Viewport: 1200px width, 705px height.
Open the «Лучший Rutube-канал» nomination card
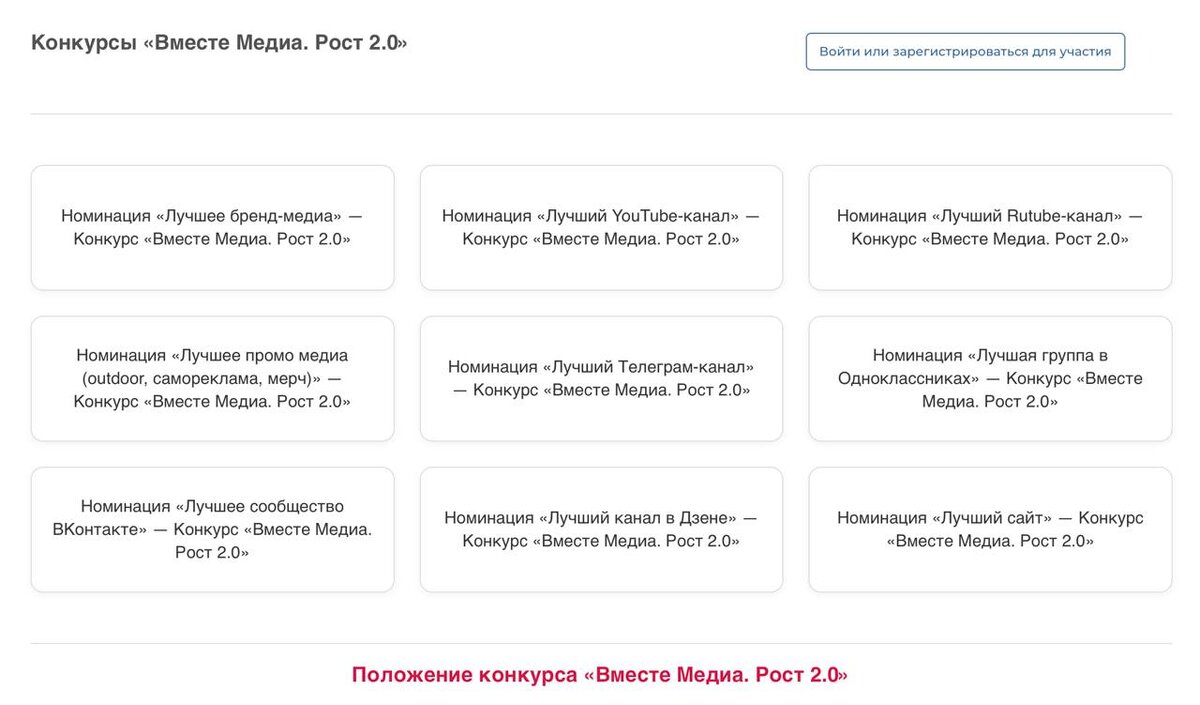[990, 228]
